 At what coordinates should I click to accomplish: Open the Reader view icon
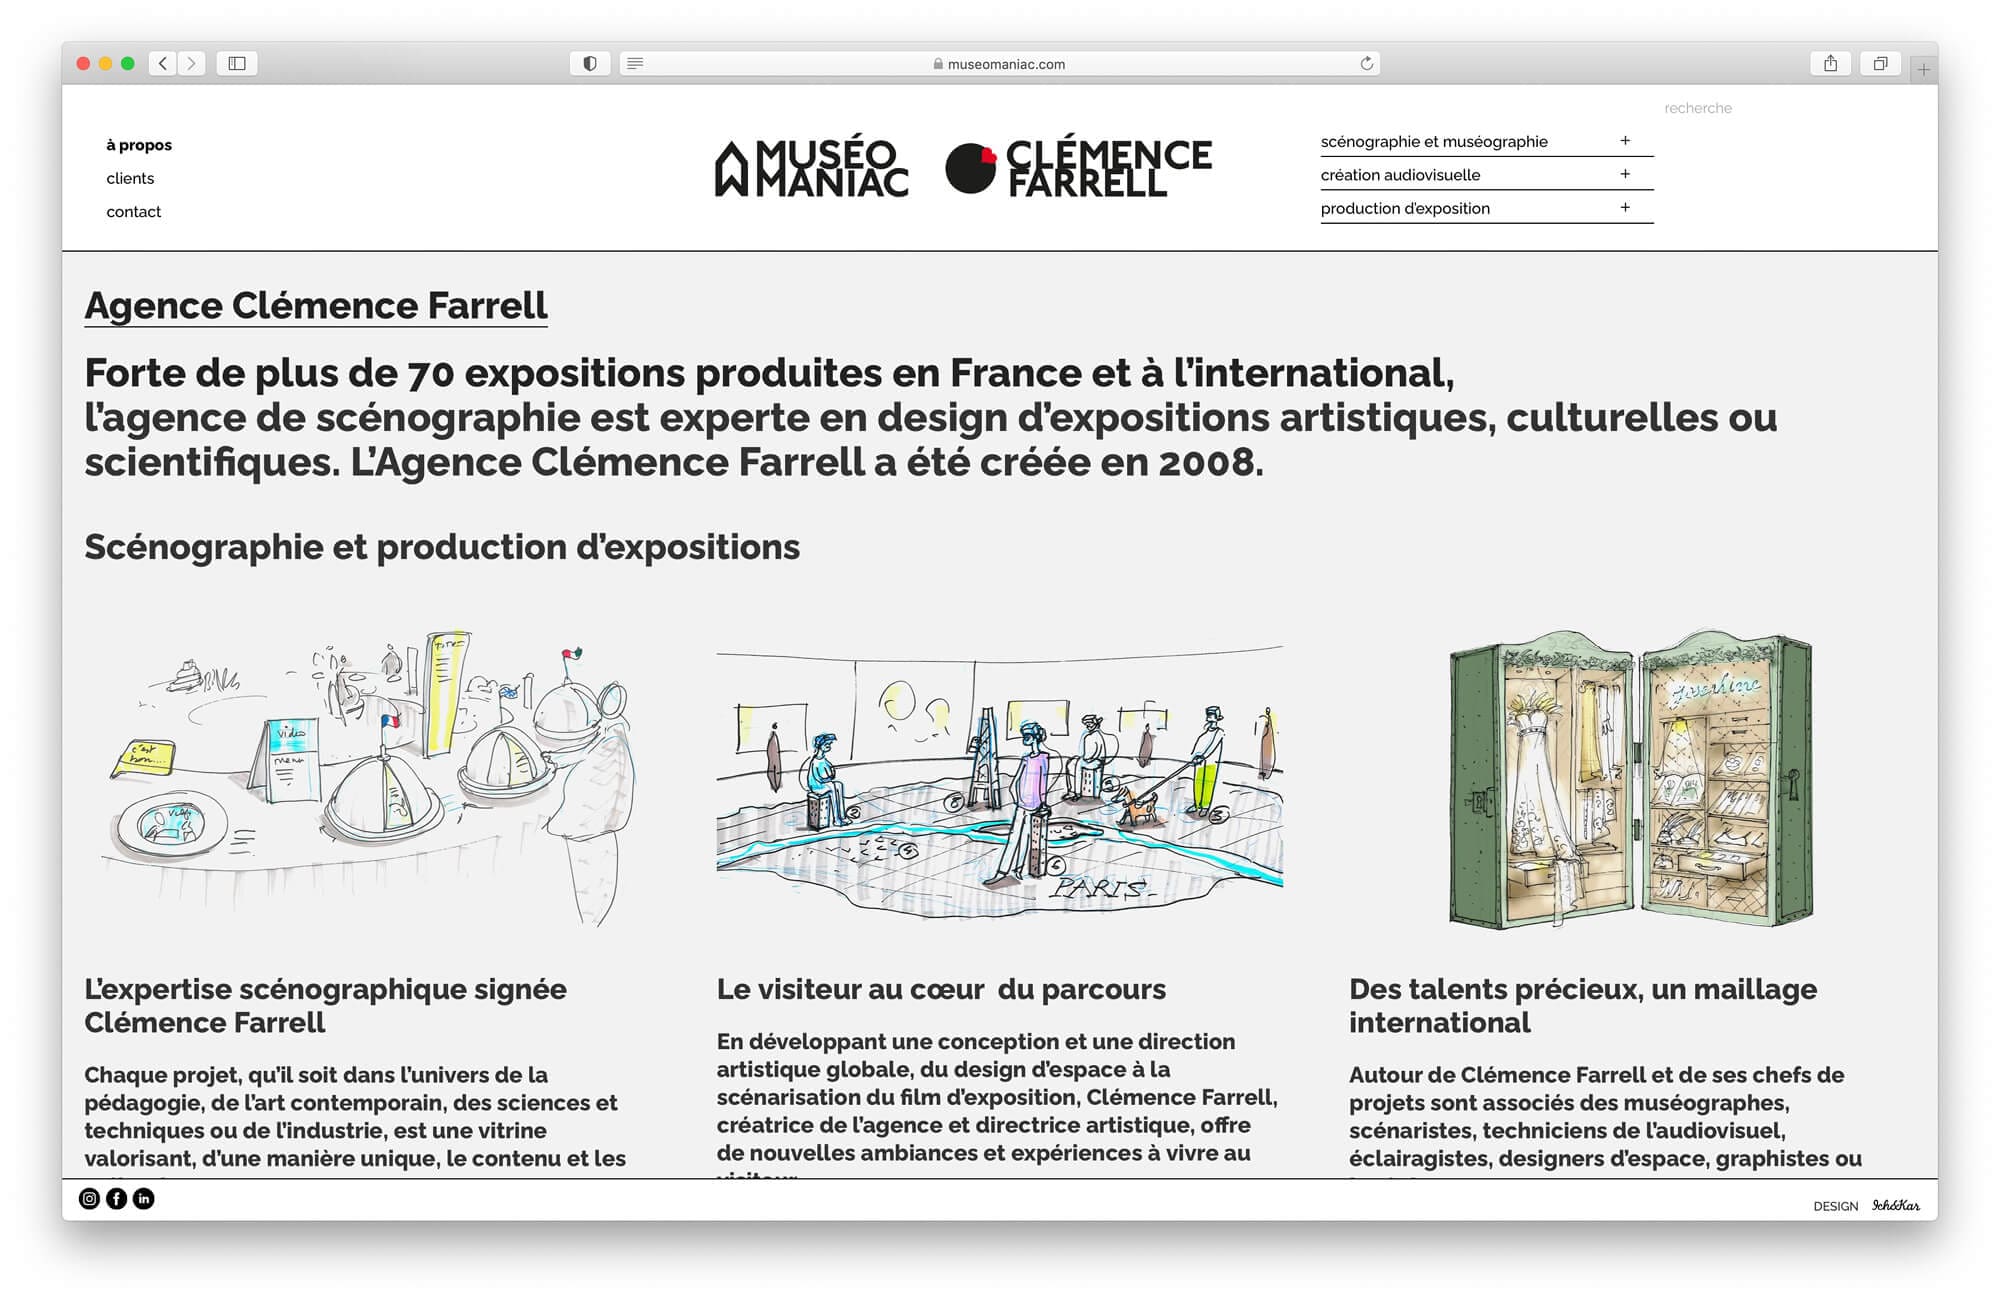coord(635,63)
